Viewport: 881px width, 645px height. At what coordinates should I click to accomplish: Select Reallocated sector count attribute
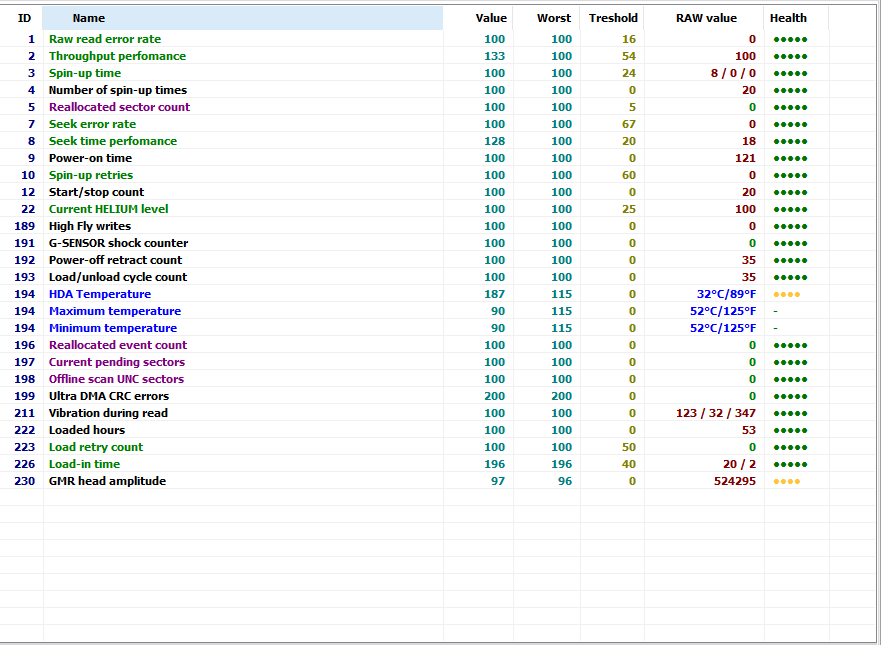pyautogui.click(x=120, y=107)
